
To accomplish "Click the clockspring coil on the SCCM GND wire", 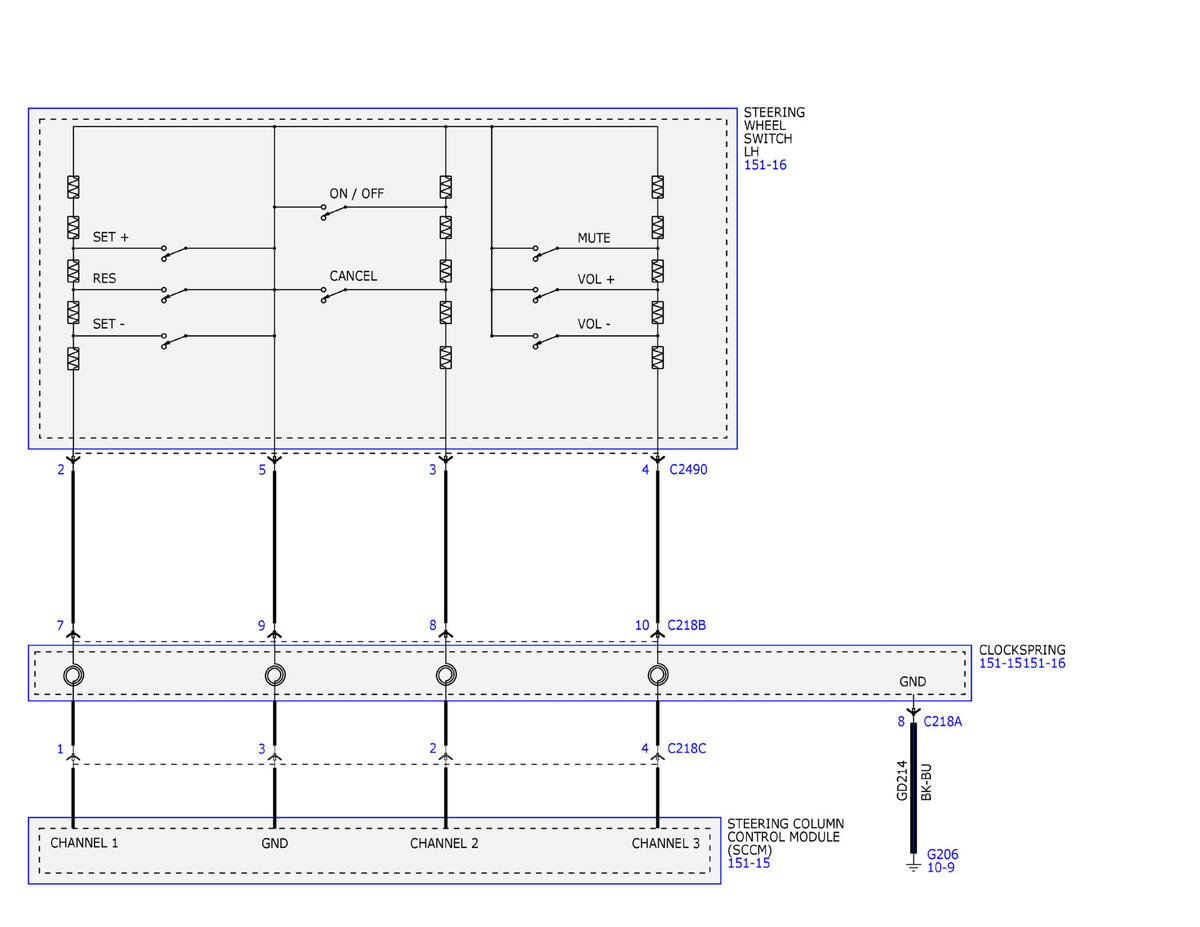I will pos(275,675).
